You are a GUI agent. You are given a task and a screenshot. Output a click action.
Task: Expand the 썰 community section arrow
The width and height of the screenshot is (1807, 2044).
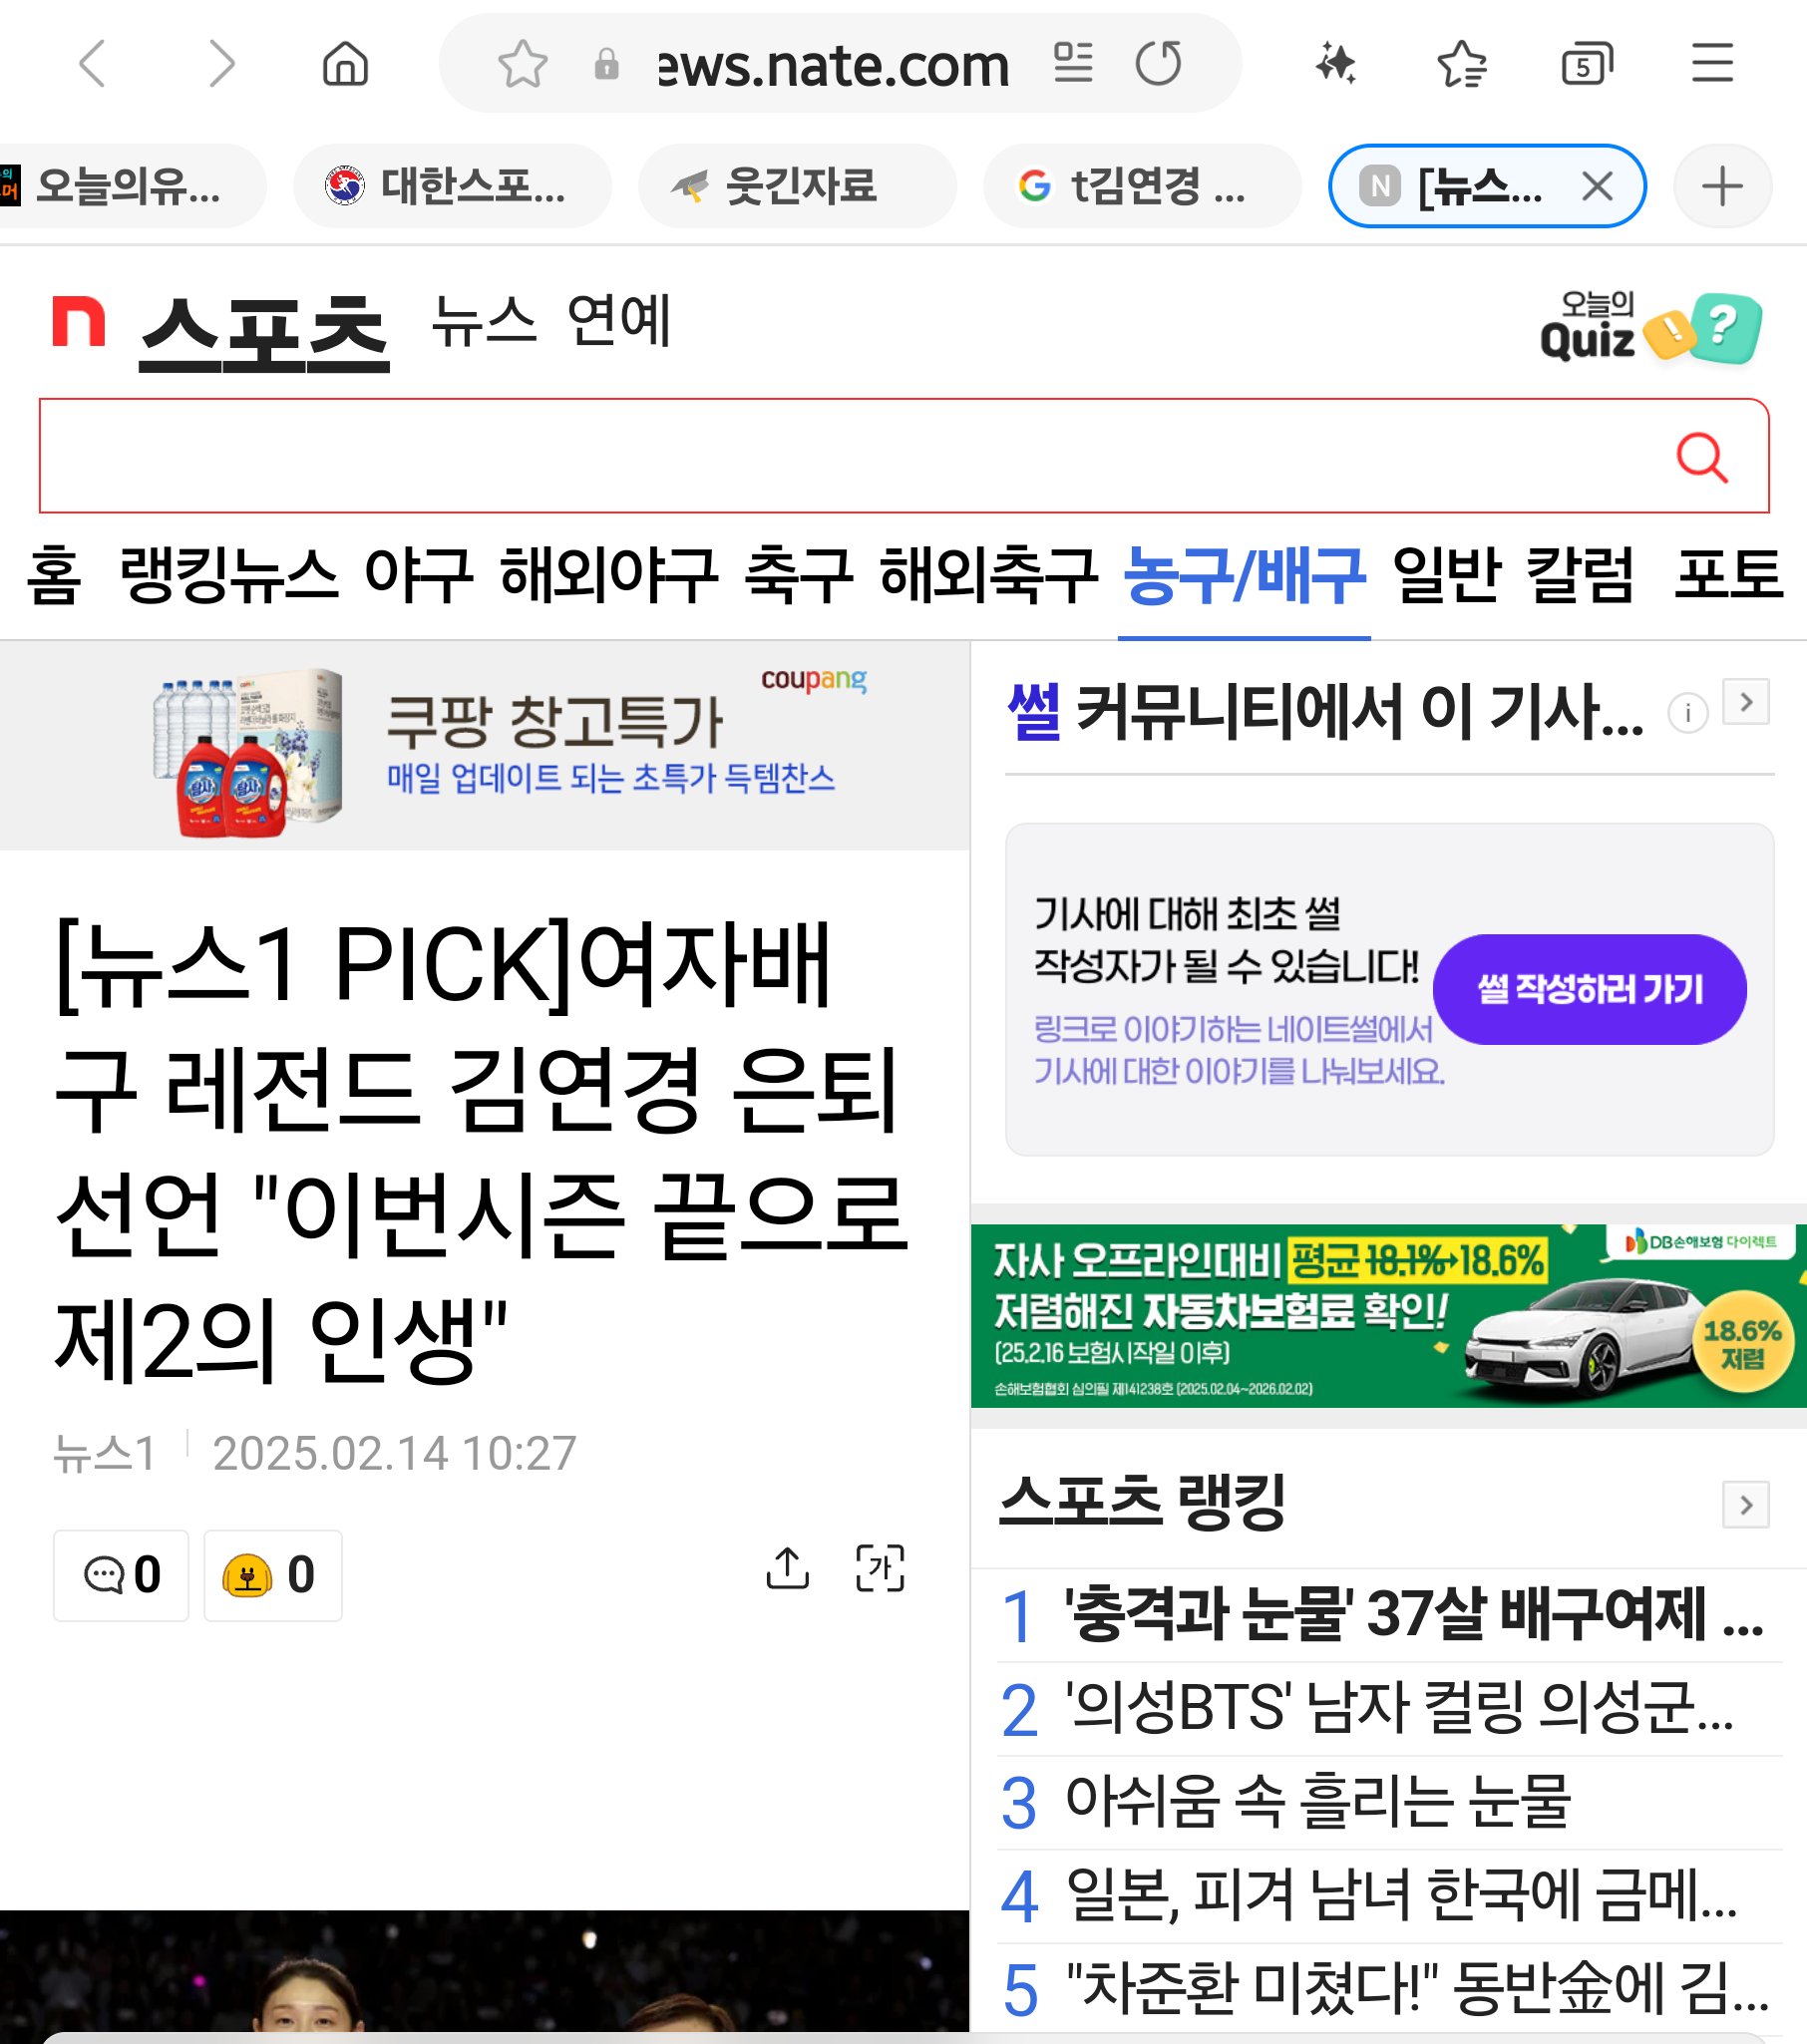pyautogui.click(x=1746, y=702)
